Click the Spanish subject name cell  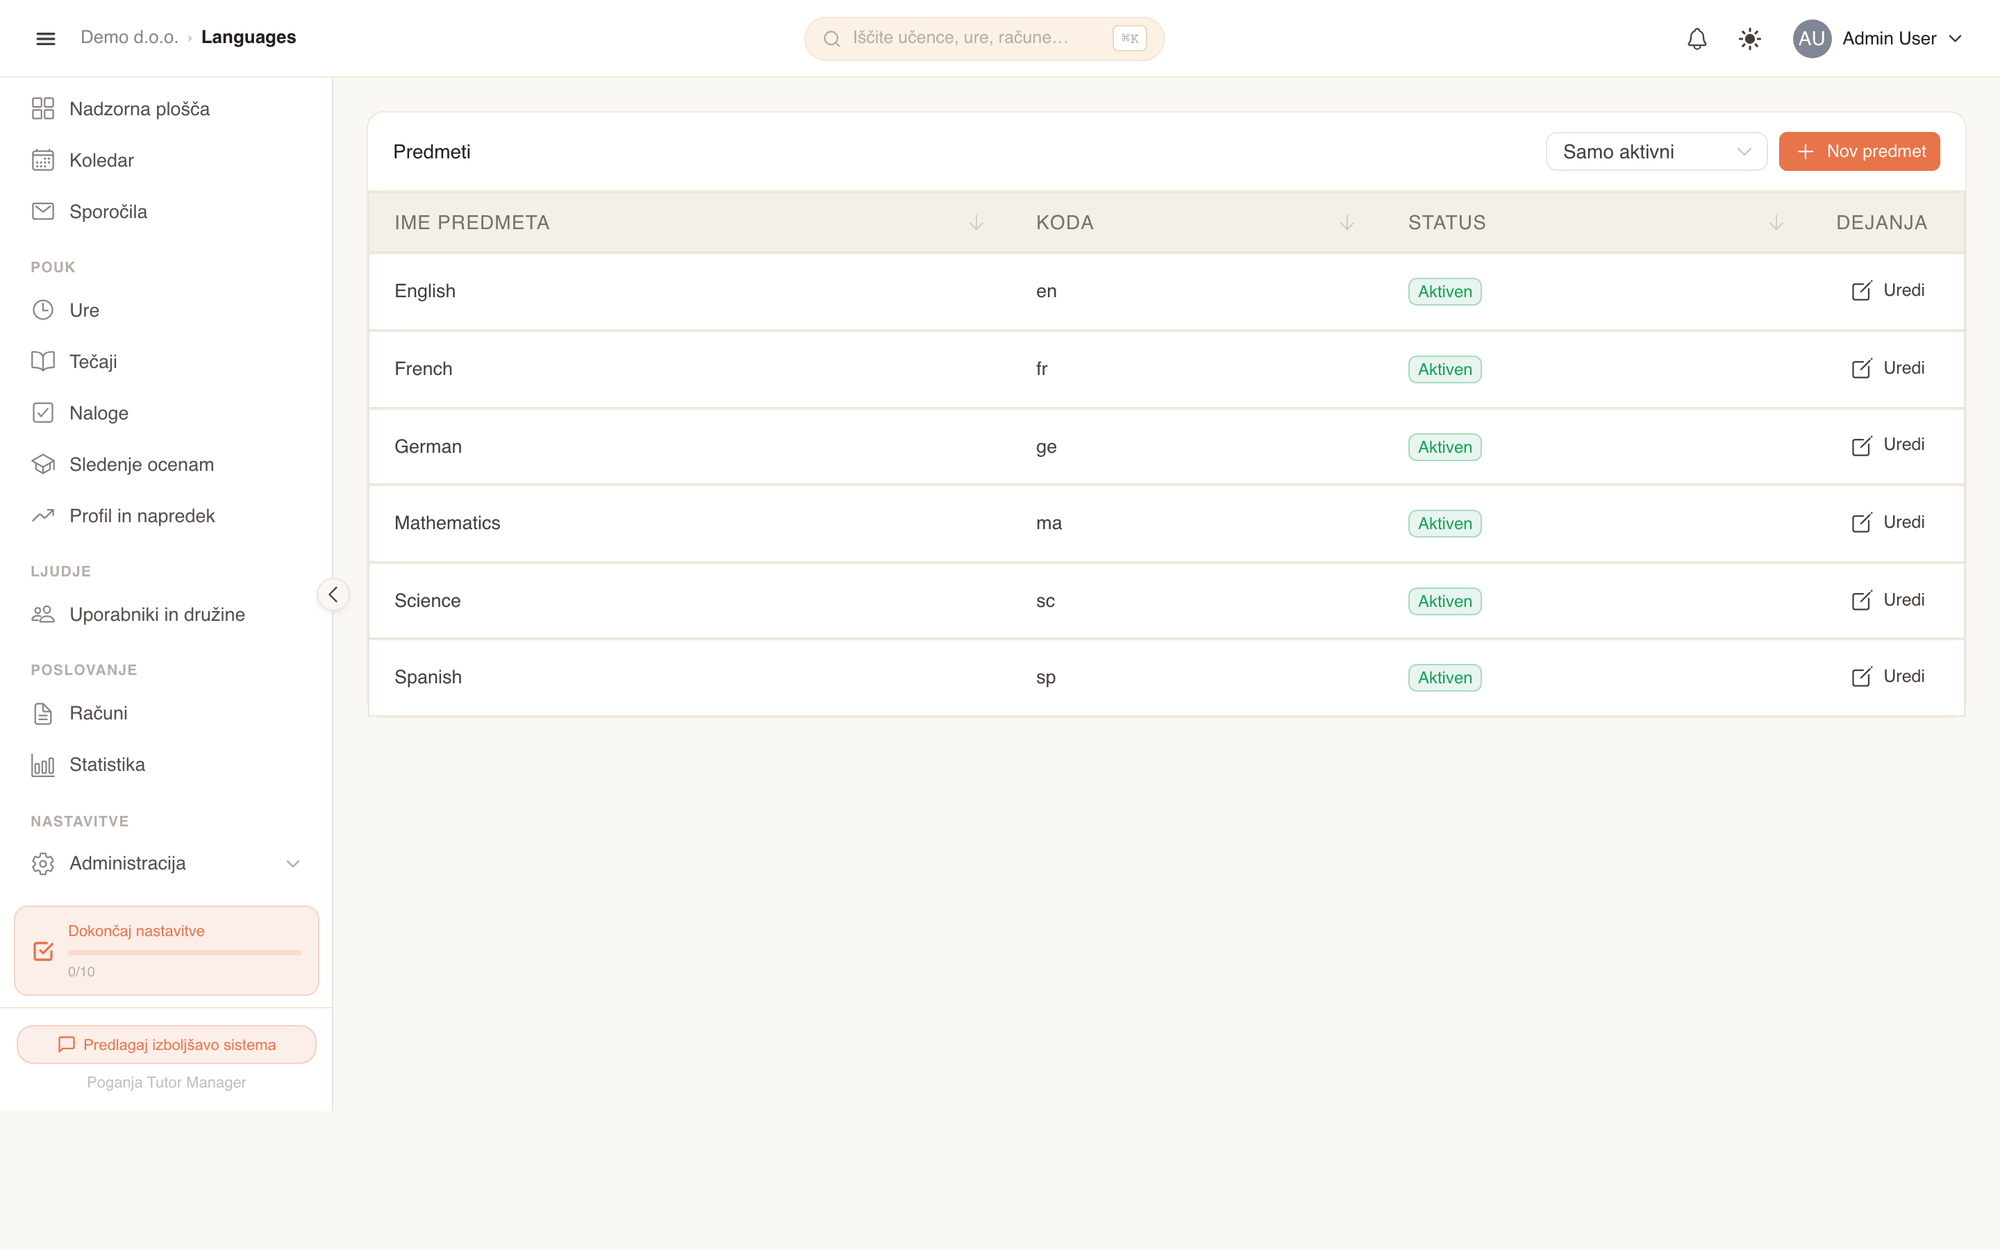(x=428, y=677)
